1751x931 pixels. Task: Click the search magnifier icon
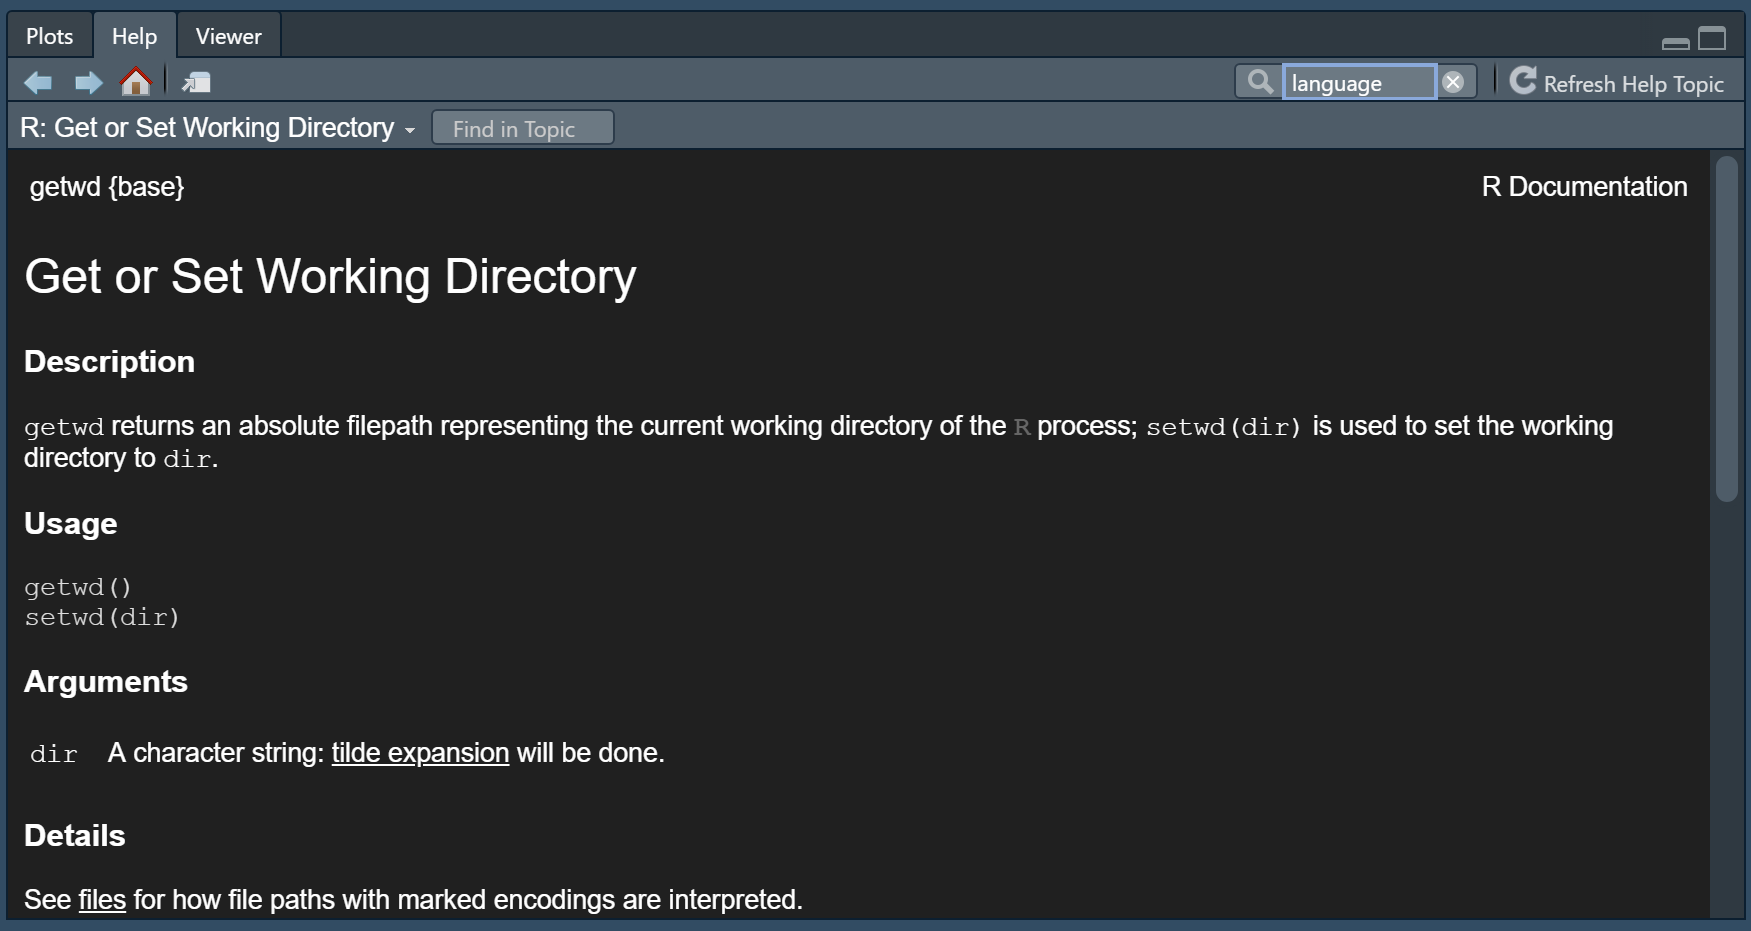(x=1260, y=81)
